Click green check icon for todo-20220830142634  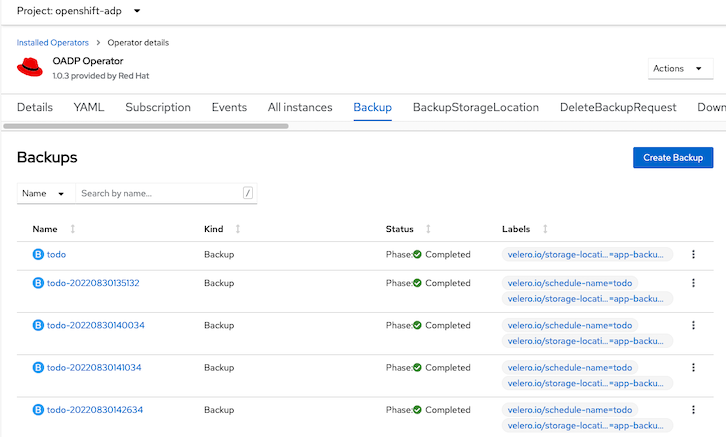(417, 410)
